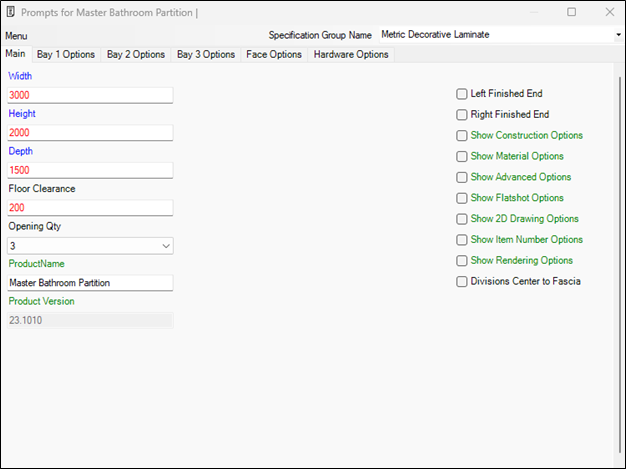Open the Menu item

(x=16, y=35)
